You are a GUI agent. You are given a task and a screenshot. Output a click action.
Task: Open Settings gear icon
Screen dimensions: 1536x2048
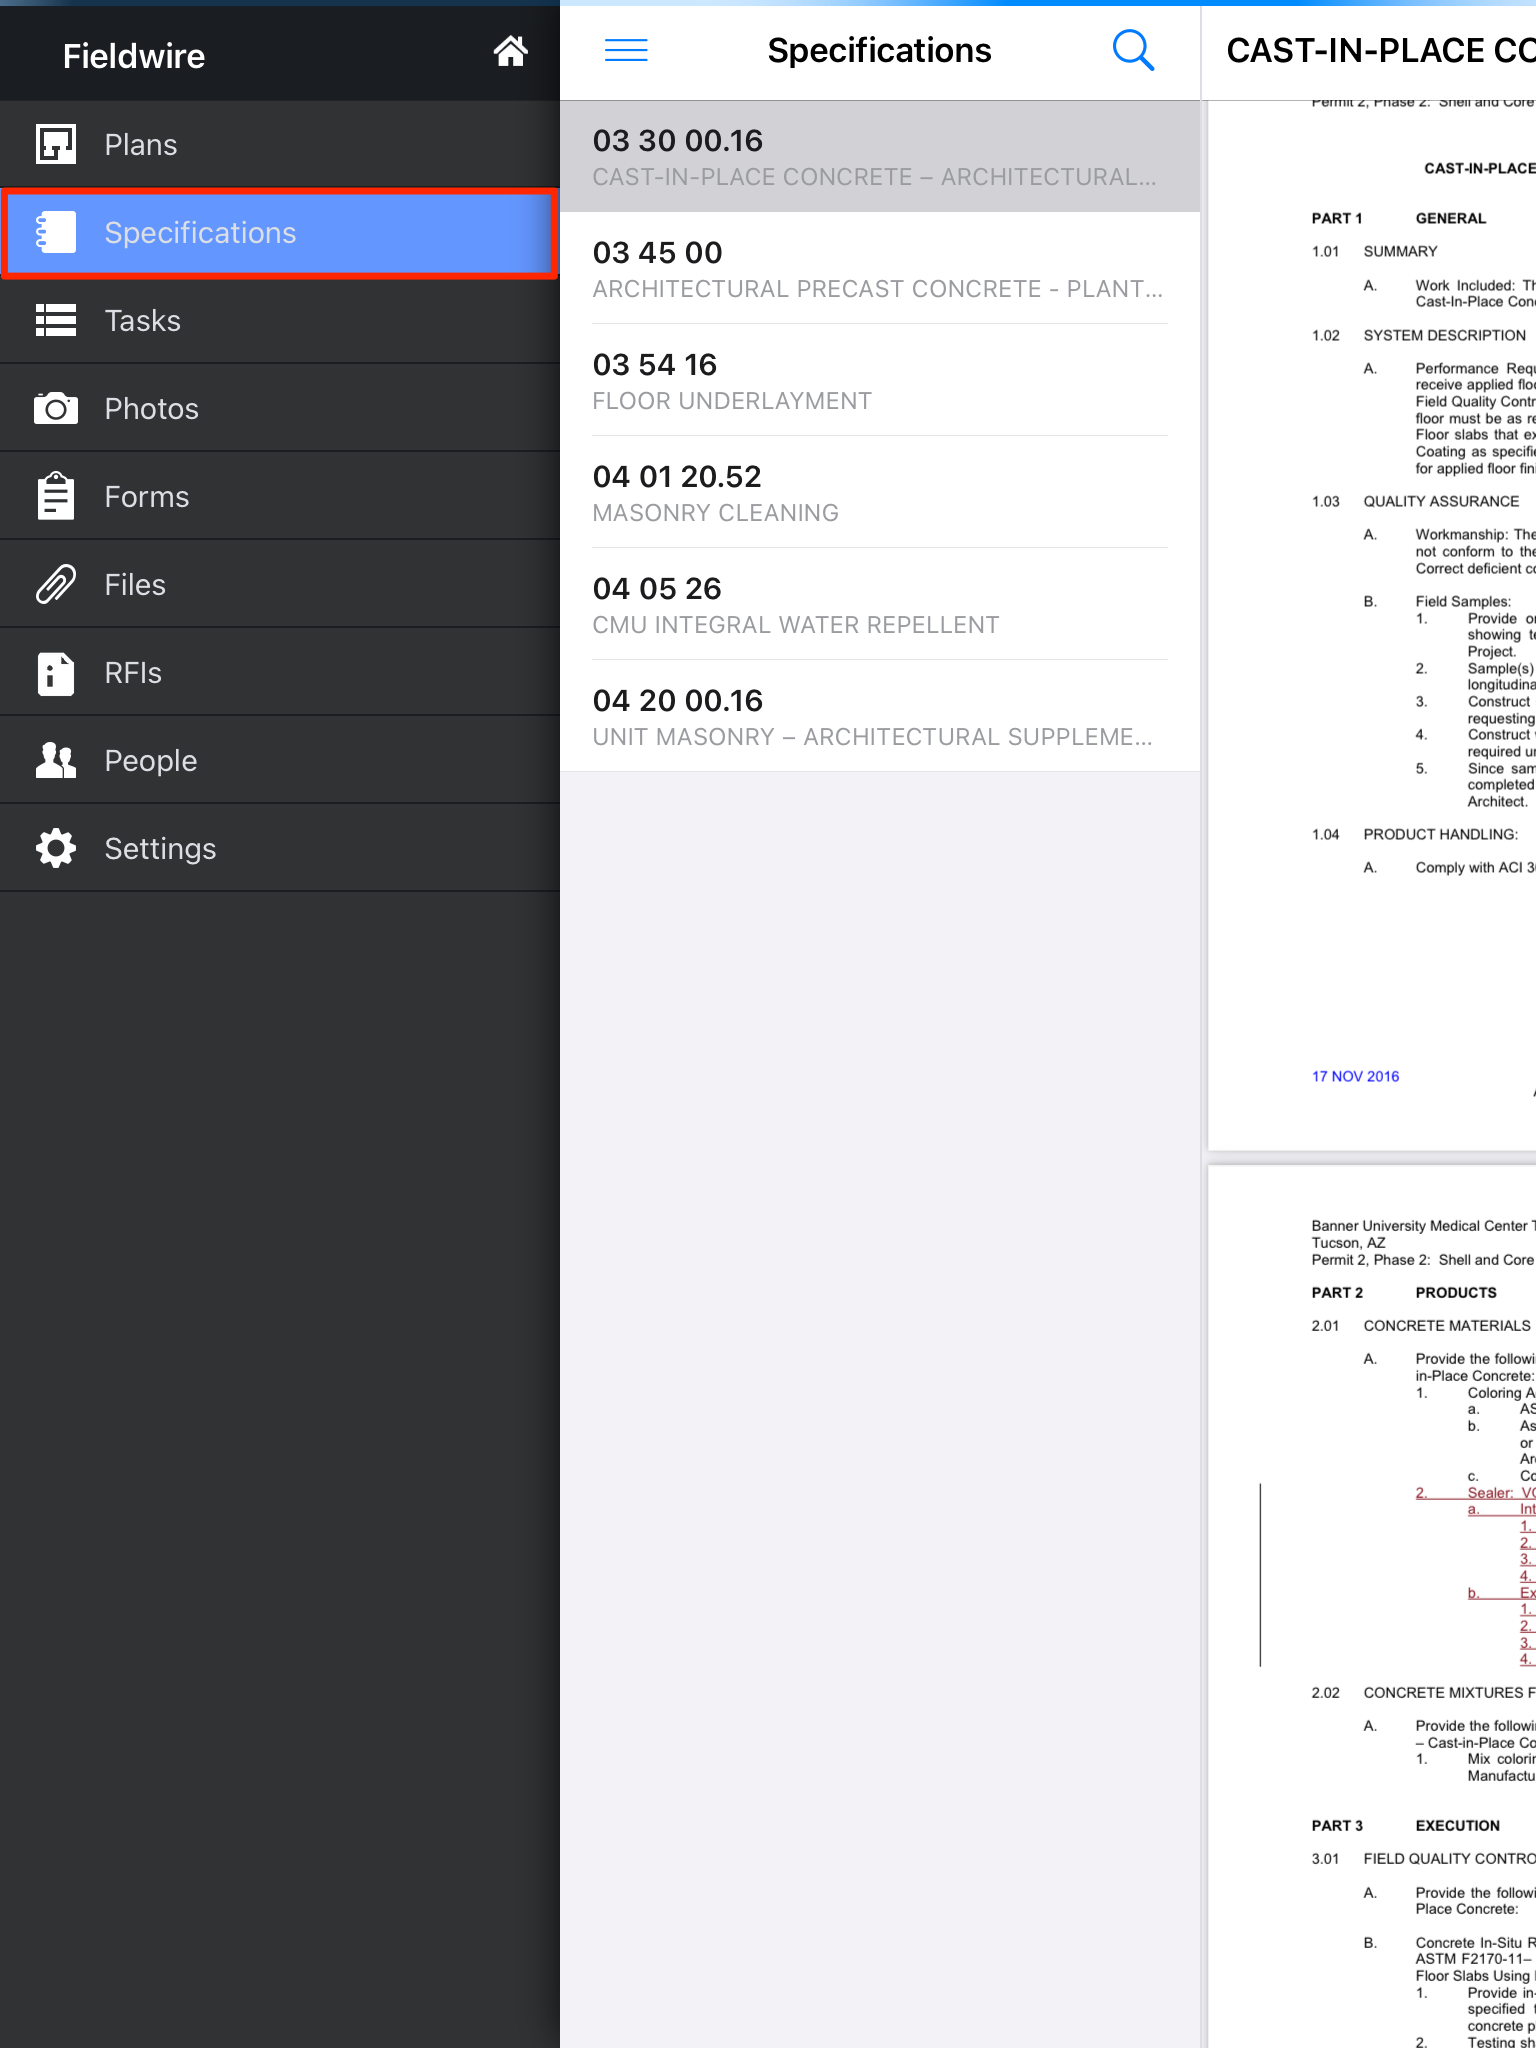click(56, 848)
